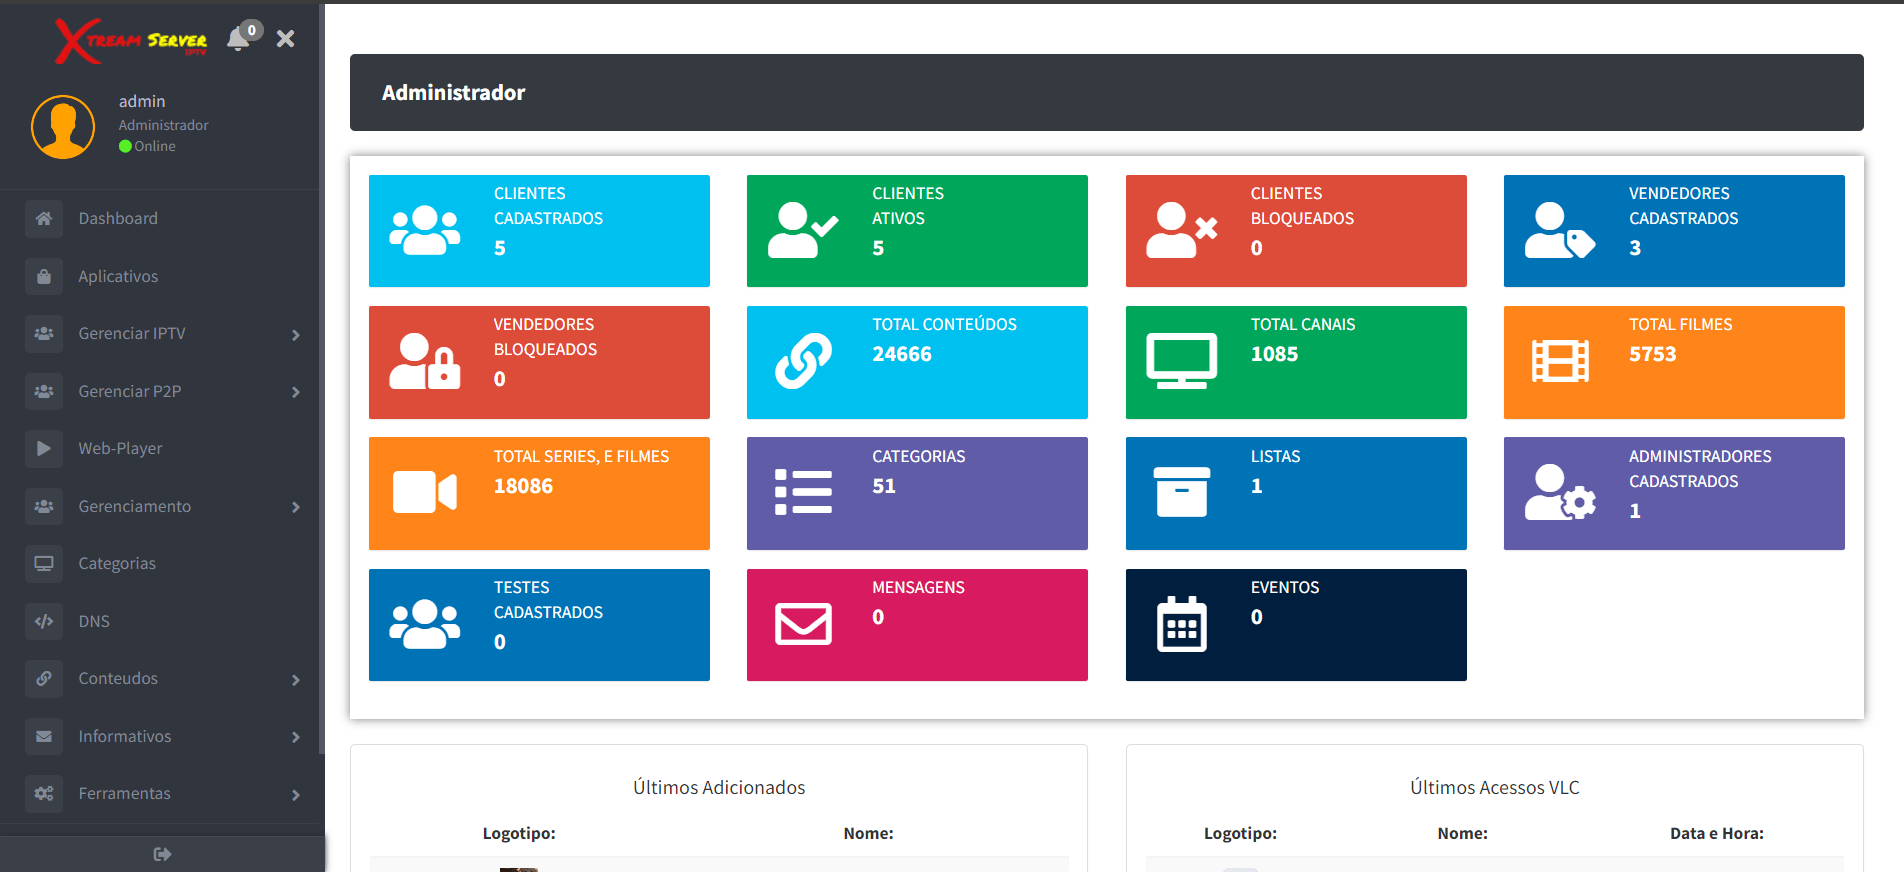Image resolution: width=1904 pixels, height=872 pixels.
Task: Click the Web-Player play icon
Action: pos(44,449)
